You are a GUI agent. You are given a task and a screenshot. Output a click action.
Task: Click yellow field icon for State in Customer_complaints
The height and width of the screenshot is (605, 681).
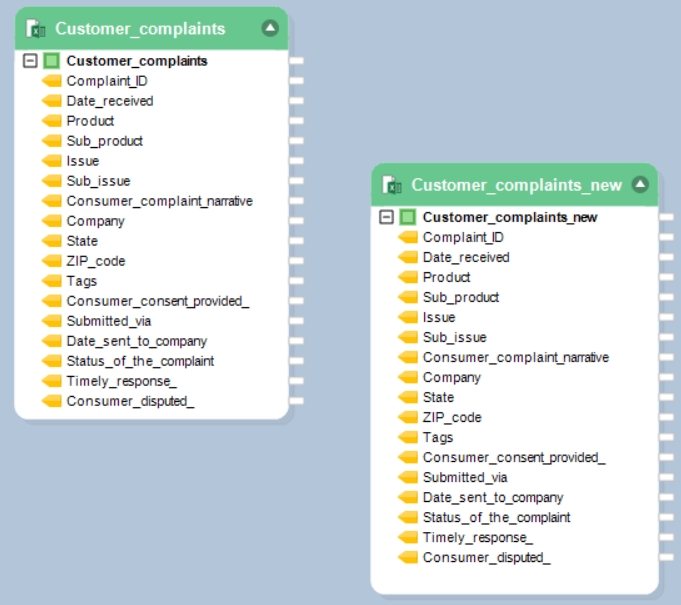pyautogui.click(x=52, y=241)
